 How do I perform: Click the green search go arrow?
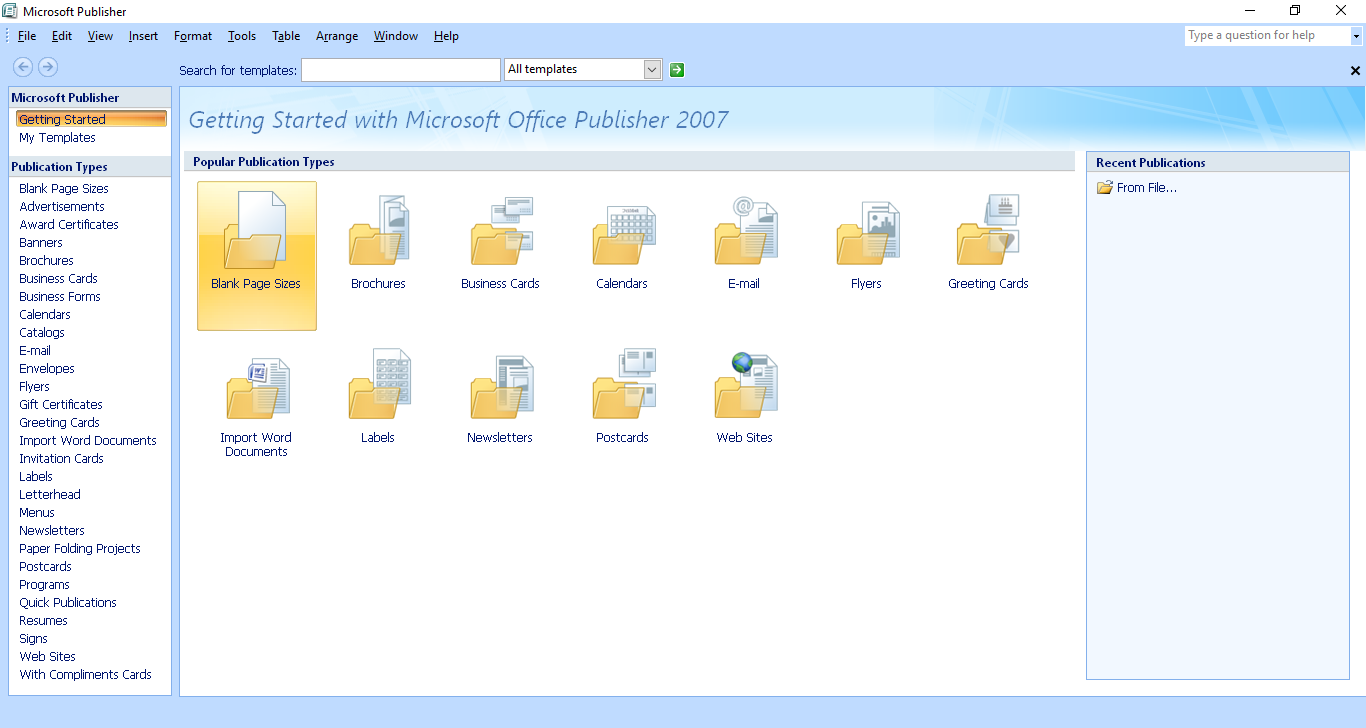tap(677, 70)
